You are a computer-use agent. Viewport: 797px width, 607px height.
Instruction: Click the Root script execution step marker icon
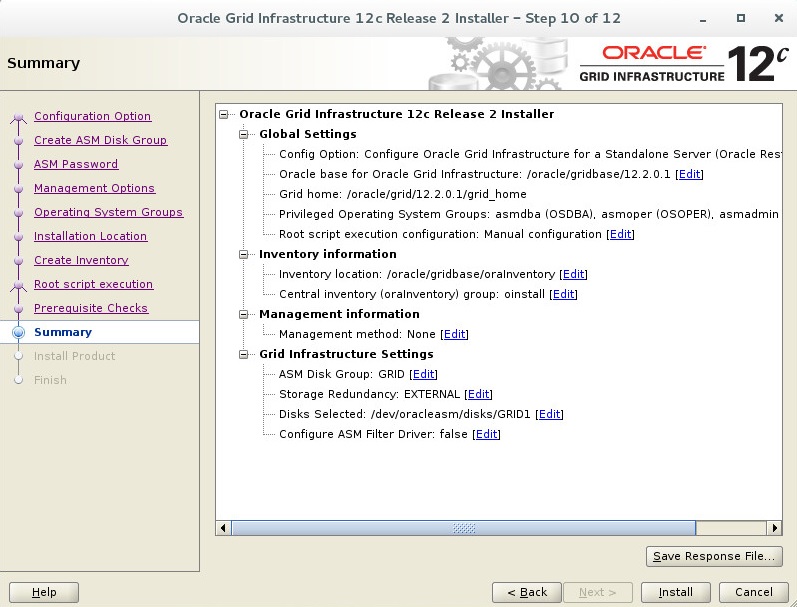click(x=18, y=286)
